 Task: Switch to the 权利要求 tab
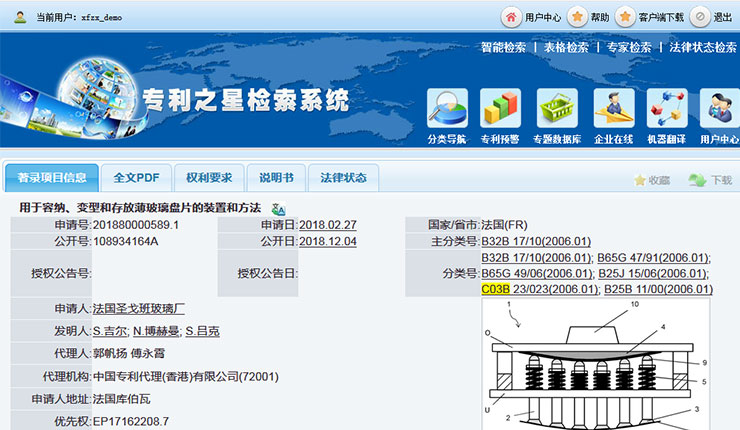coord(209,178)
